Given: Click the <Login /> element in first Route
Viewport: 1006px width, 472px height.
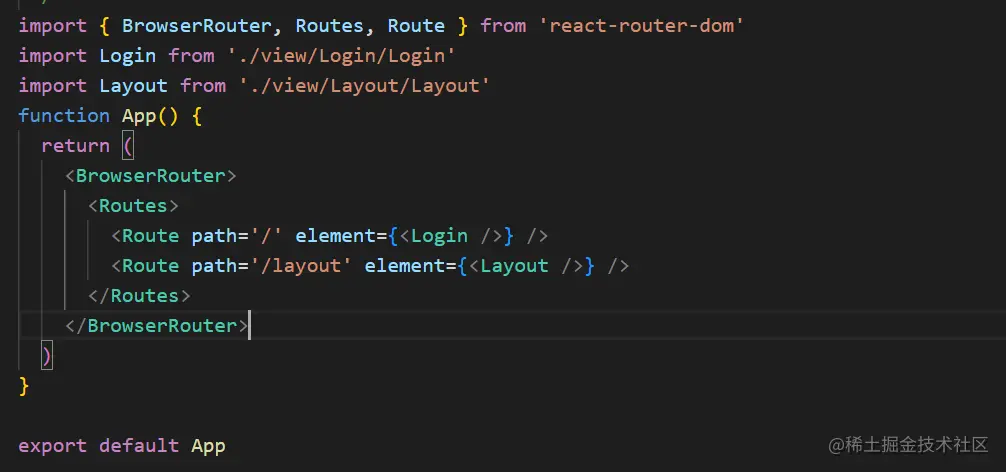Looking at the screenshot, I should click(451, 236).
